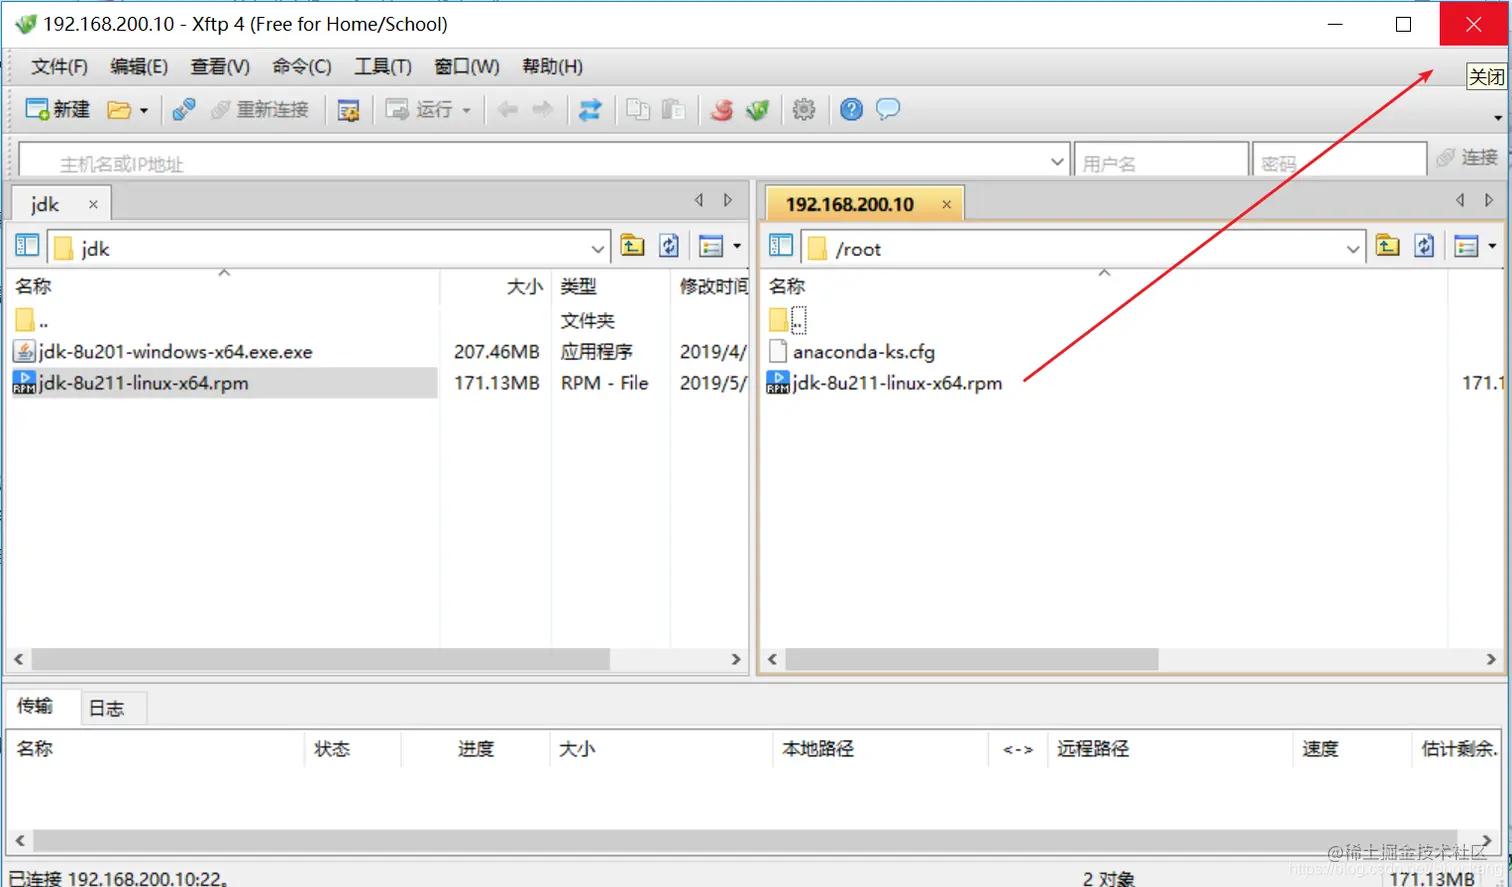Open the 命令(C) menu
Image resolution: width=1512 pixels, height=887 pixels.
(x=302, y=67)
